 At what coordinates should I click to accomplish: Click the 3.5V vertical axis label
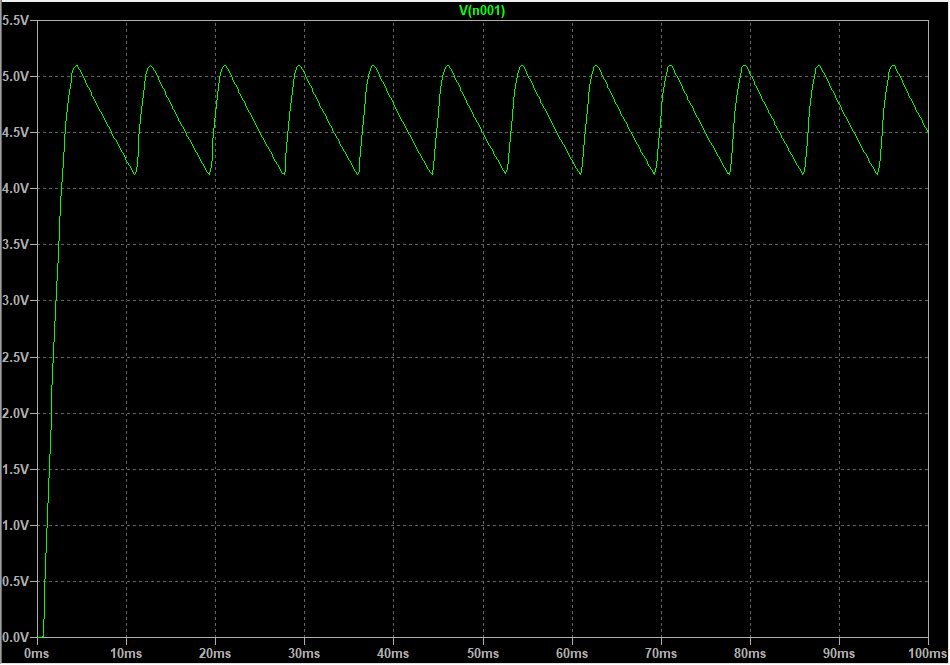[15, 245]
